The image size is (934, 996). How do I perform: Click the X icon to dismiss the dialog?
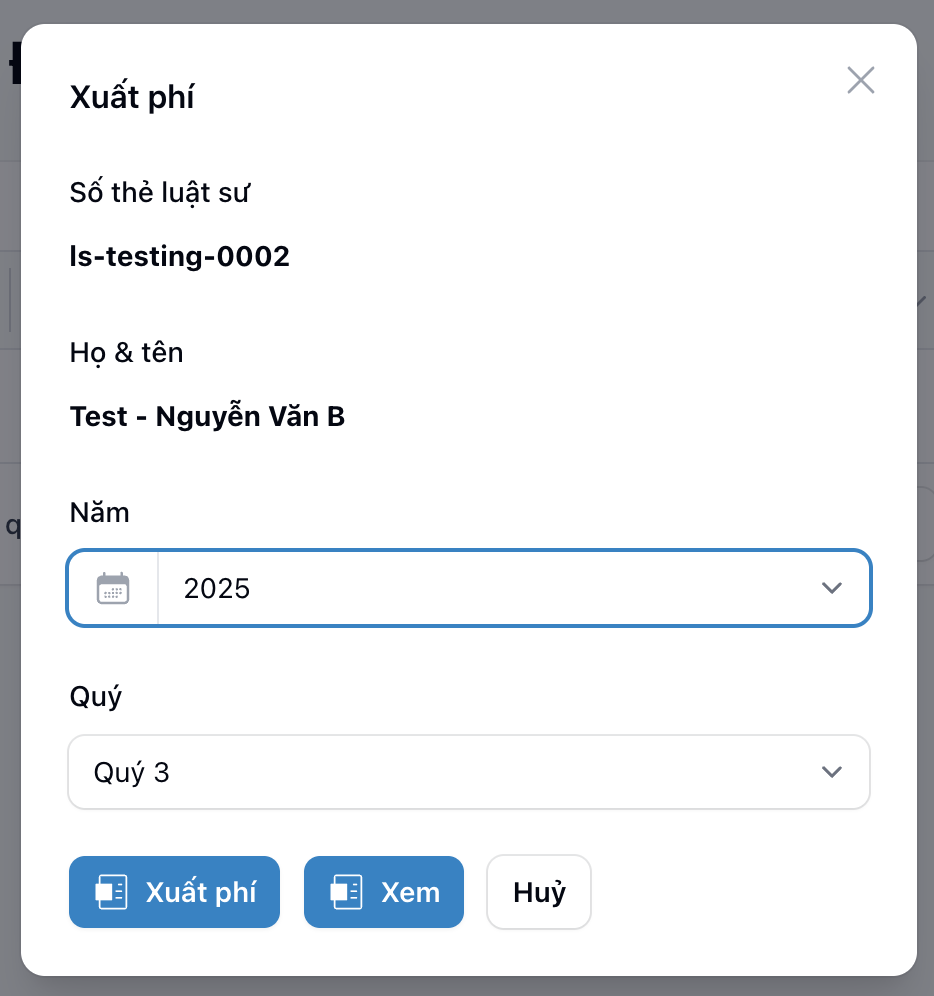tap(860, 80)
